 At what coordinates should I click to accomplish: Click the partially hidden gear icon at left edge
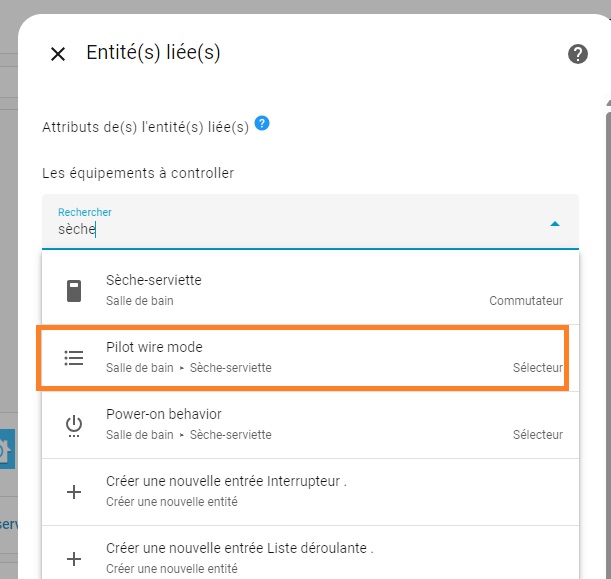[x=5, y=451]
